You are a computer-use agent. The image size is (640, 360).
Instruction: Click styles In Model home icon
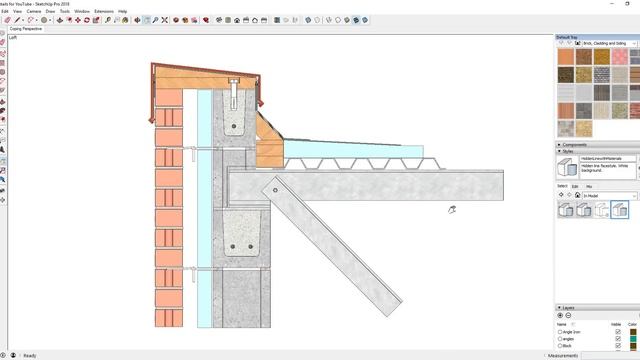[577, 196]
